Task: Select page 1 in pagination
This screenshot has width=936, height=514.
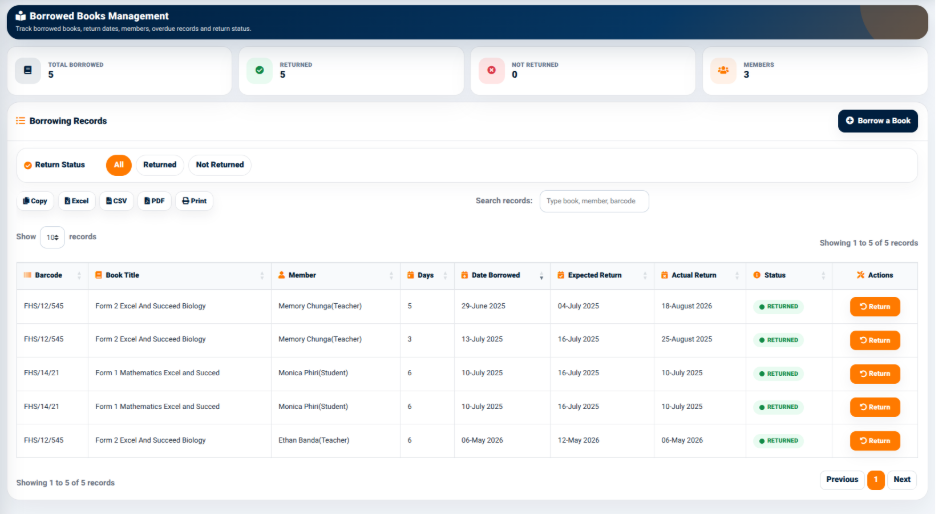Action: (x=876, y=479)
